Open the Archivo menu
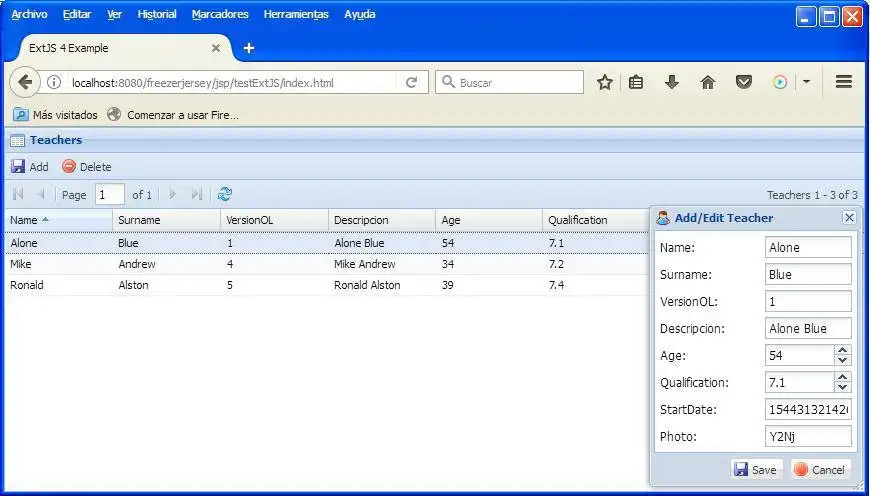 (29, 14)
